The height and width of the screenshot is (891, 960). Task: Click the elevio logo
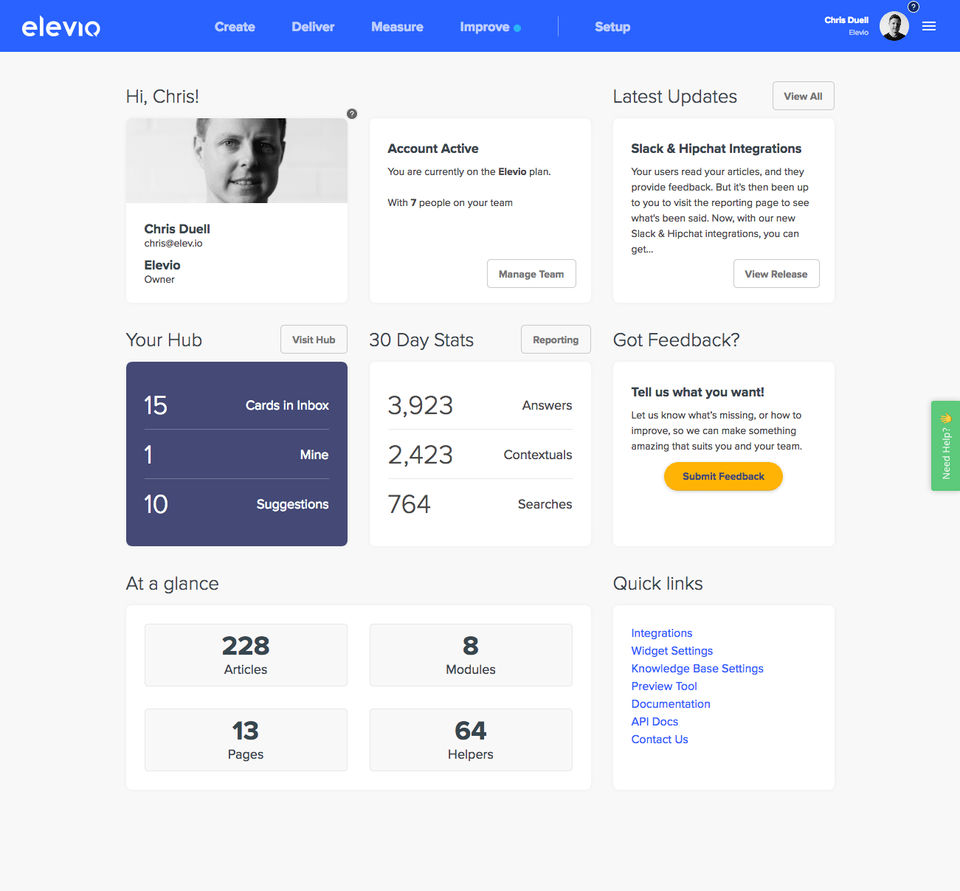(x=61, y=27)
